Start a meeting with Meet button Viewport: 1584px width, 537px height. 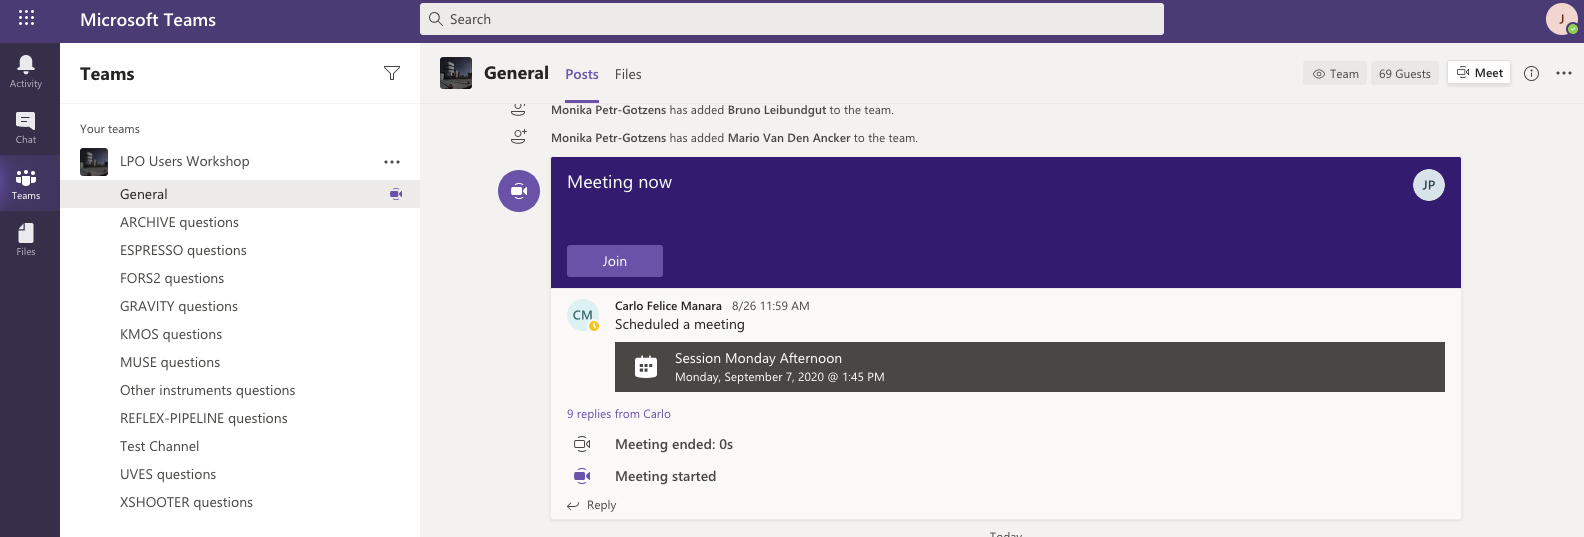(x=1479, y=73)
